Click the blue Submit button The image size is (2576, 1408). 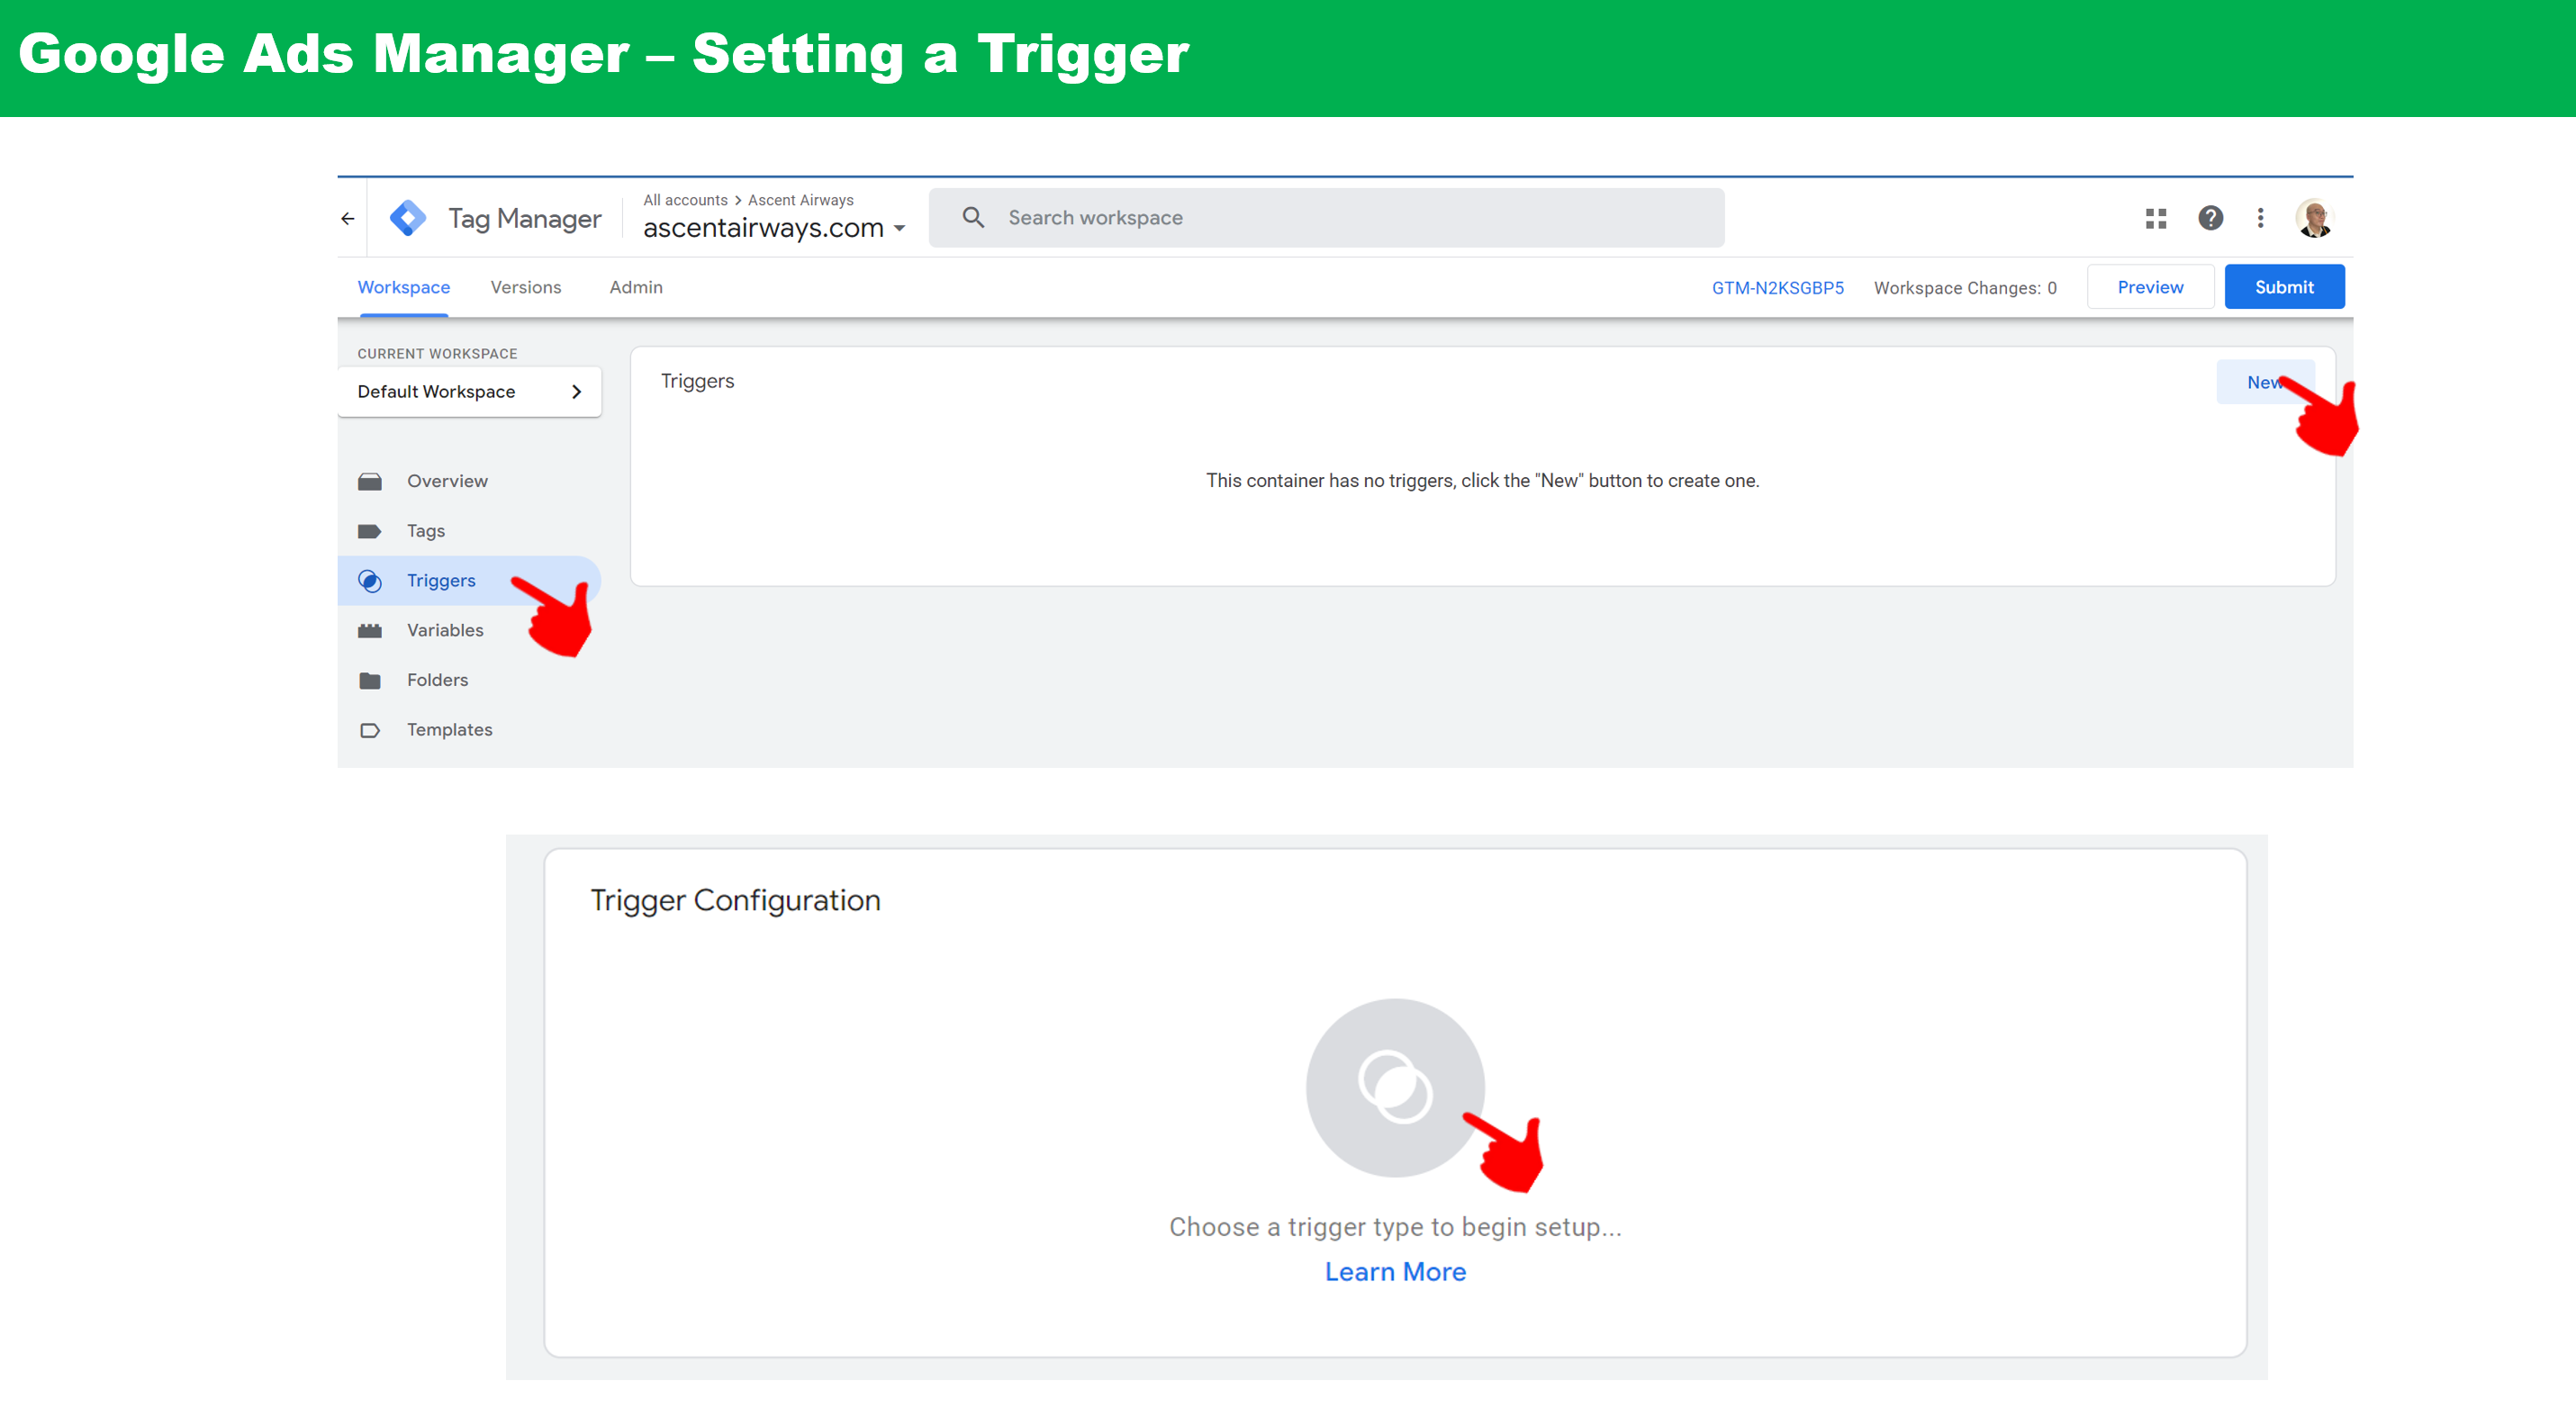[x=2284, y=288]
